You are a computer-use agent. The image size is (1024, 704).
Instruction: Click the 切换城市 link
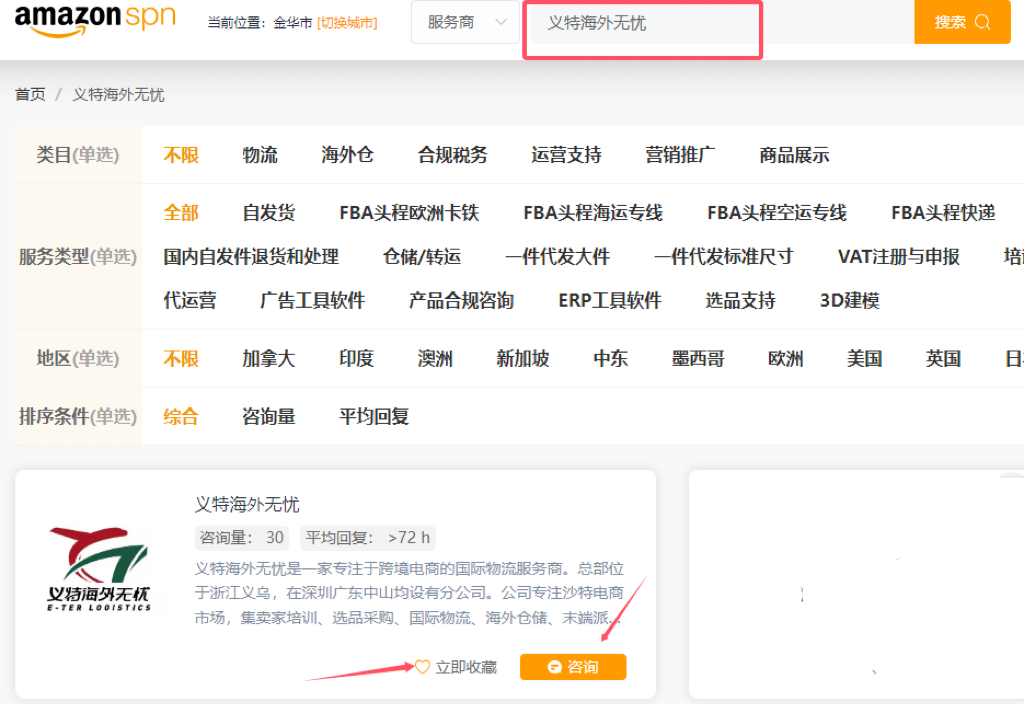point(347,23)
